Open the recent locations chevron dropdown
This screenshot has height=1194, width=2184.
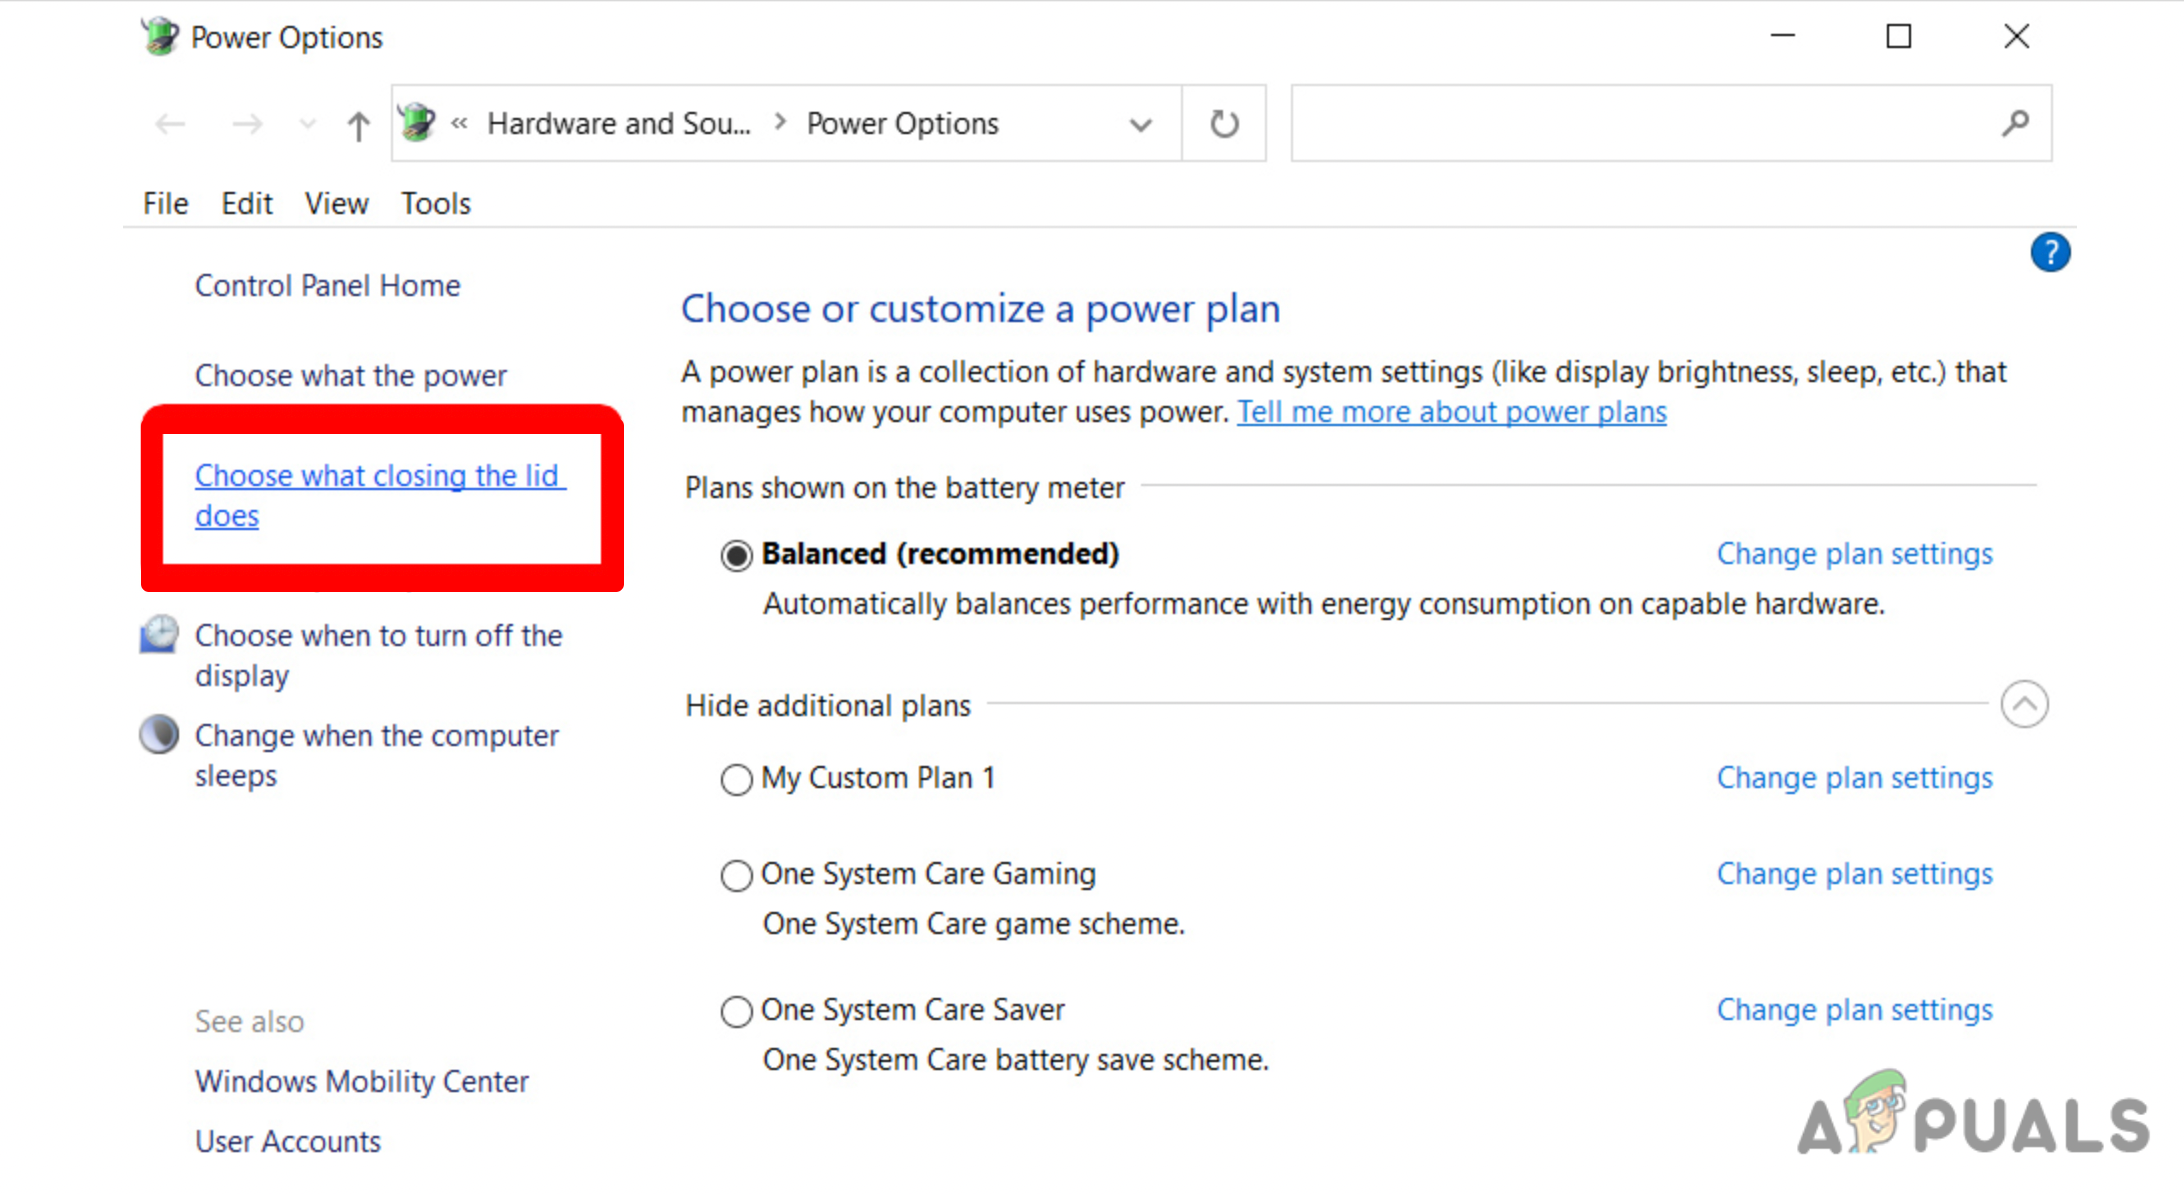point(307,123)
